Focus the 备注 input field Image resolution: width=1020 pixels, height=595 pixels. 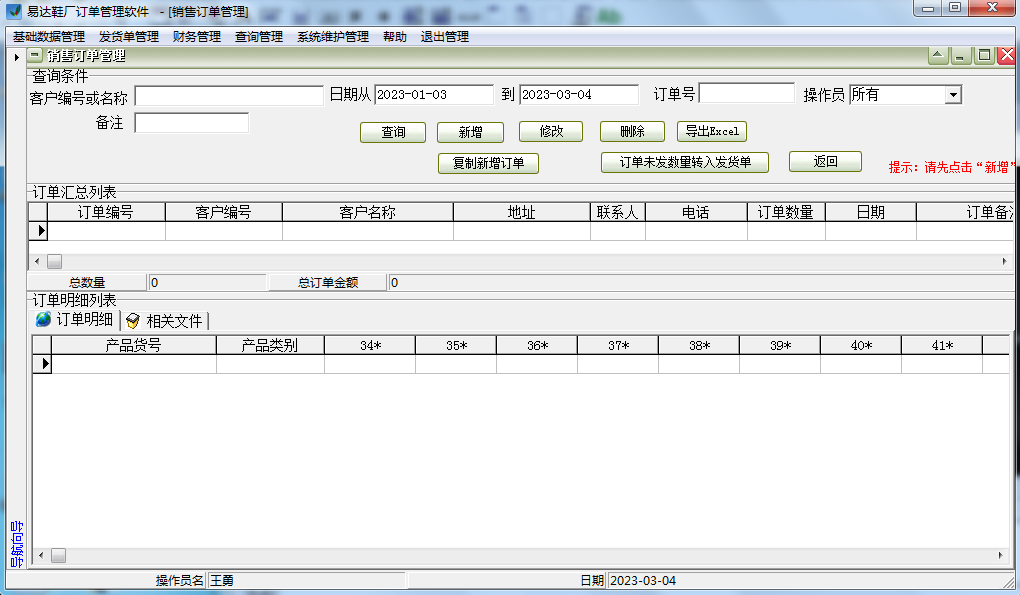tap(191, 123)
